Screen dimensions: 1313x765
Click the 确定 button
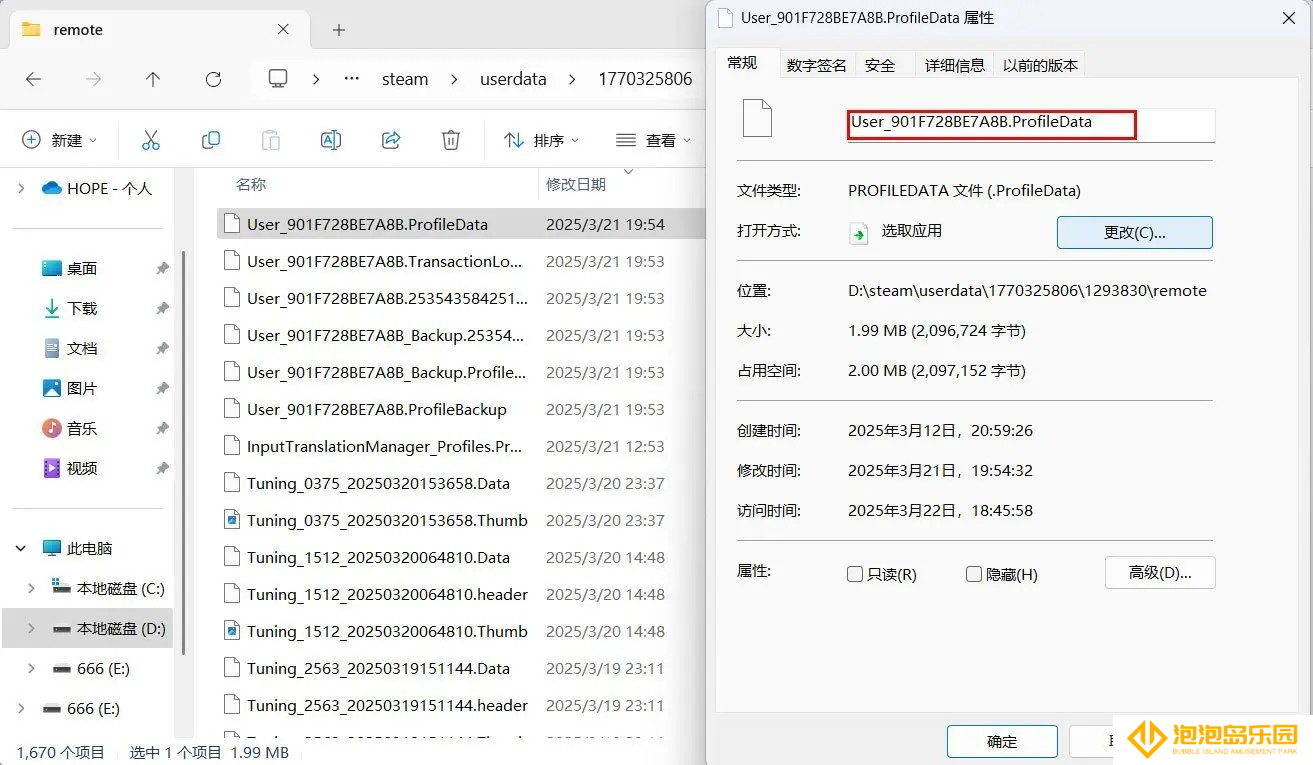click(x=1002, y=741)
